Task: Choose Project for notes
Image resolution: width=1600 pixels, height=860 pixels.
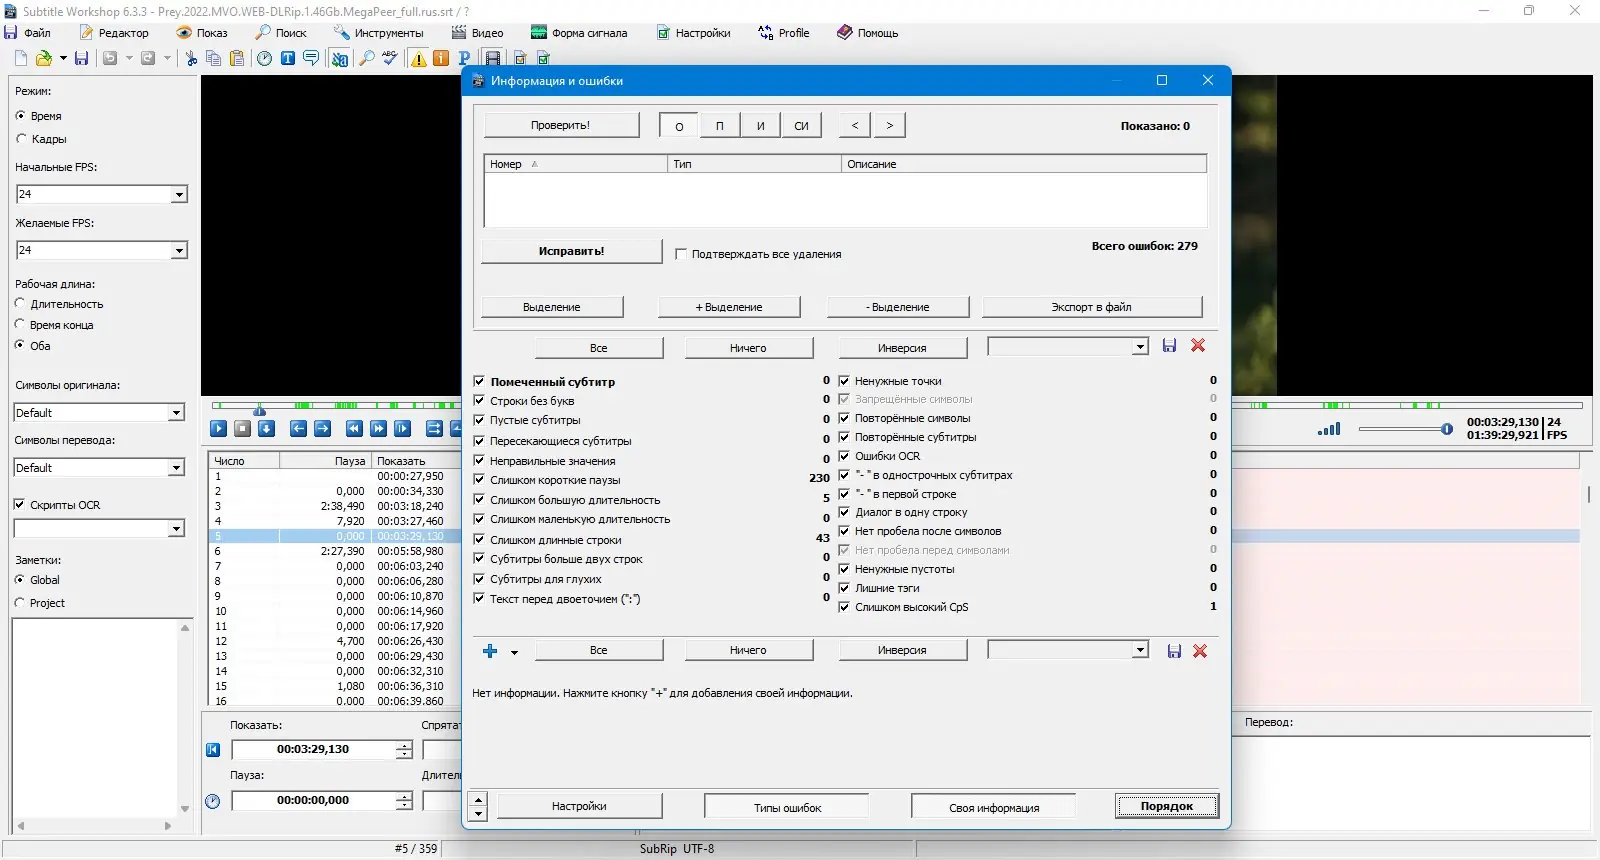Action: (x=20, y=603)
